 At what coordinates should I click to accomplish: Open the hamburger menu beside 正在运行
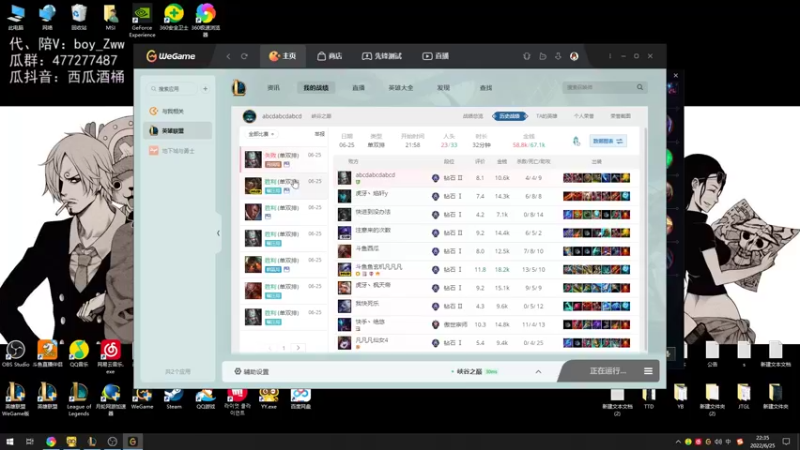(648, 371)
